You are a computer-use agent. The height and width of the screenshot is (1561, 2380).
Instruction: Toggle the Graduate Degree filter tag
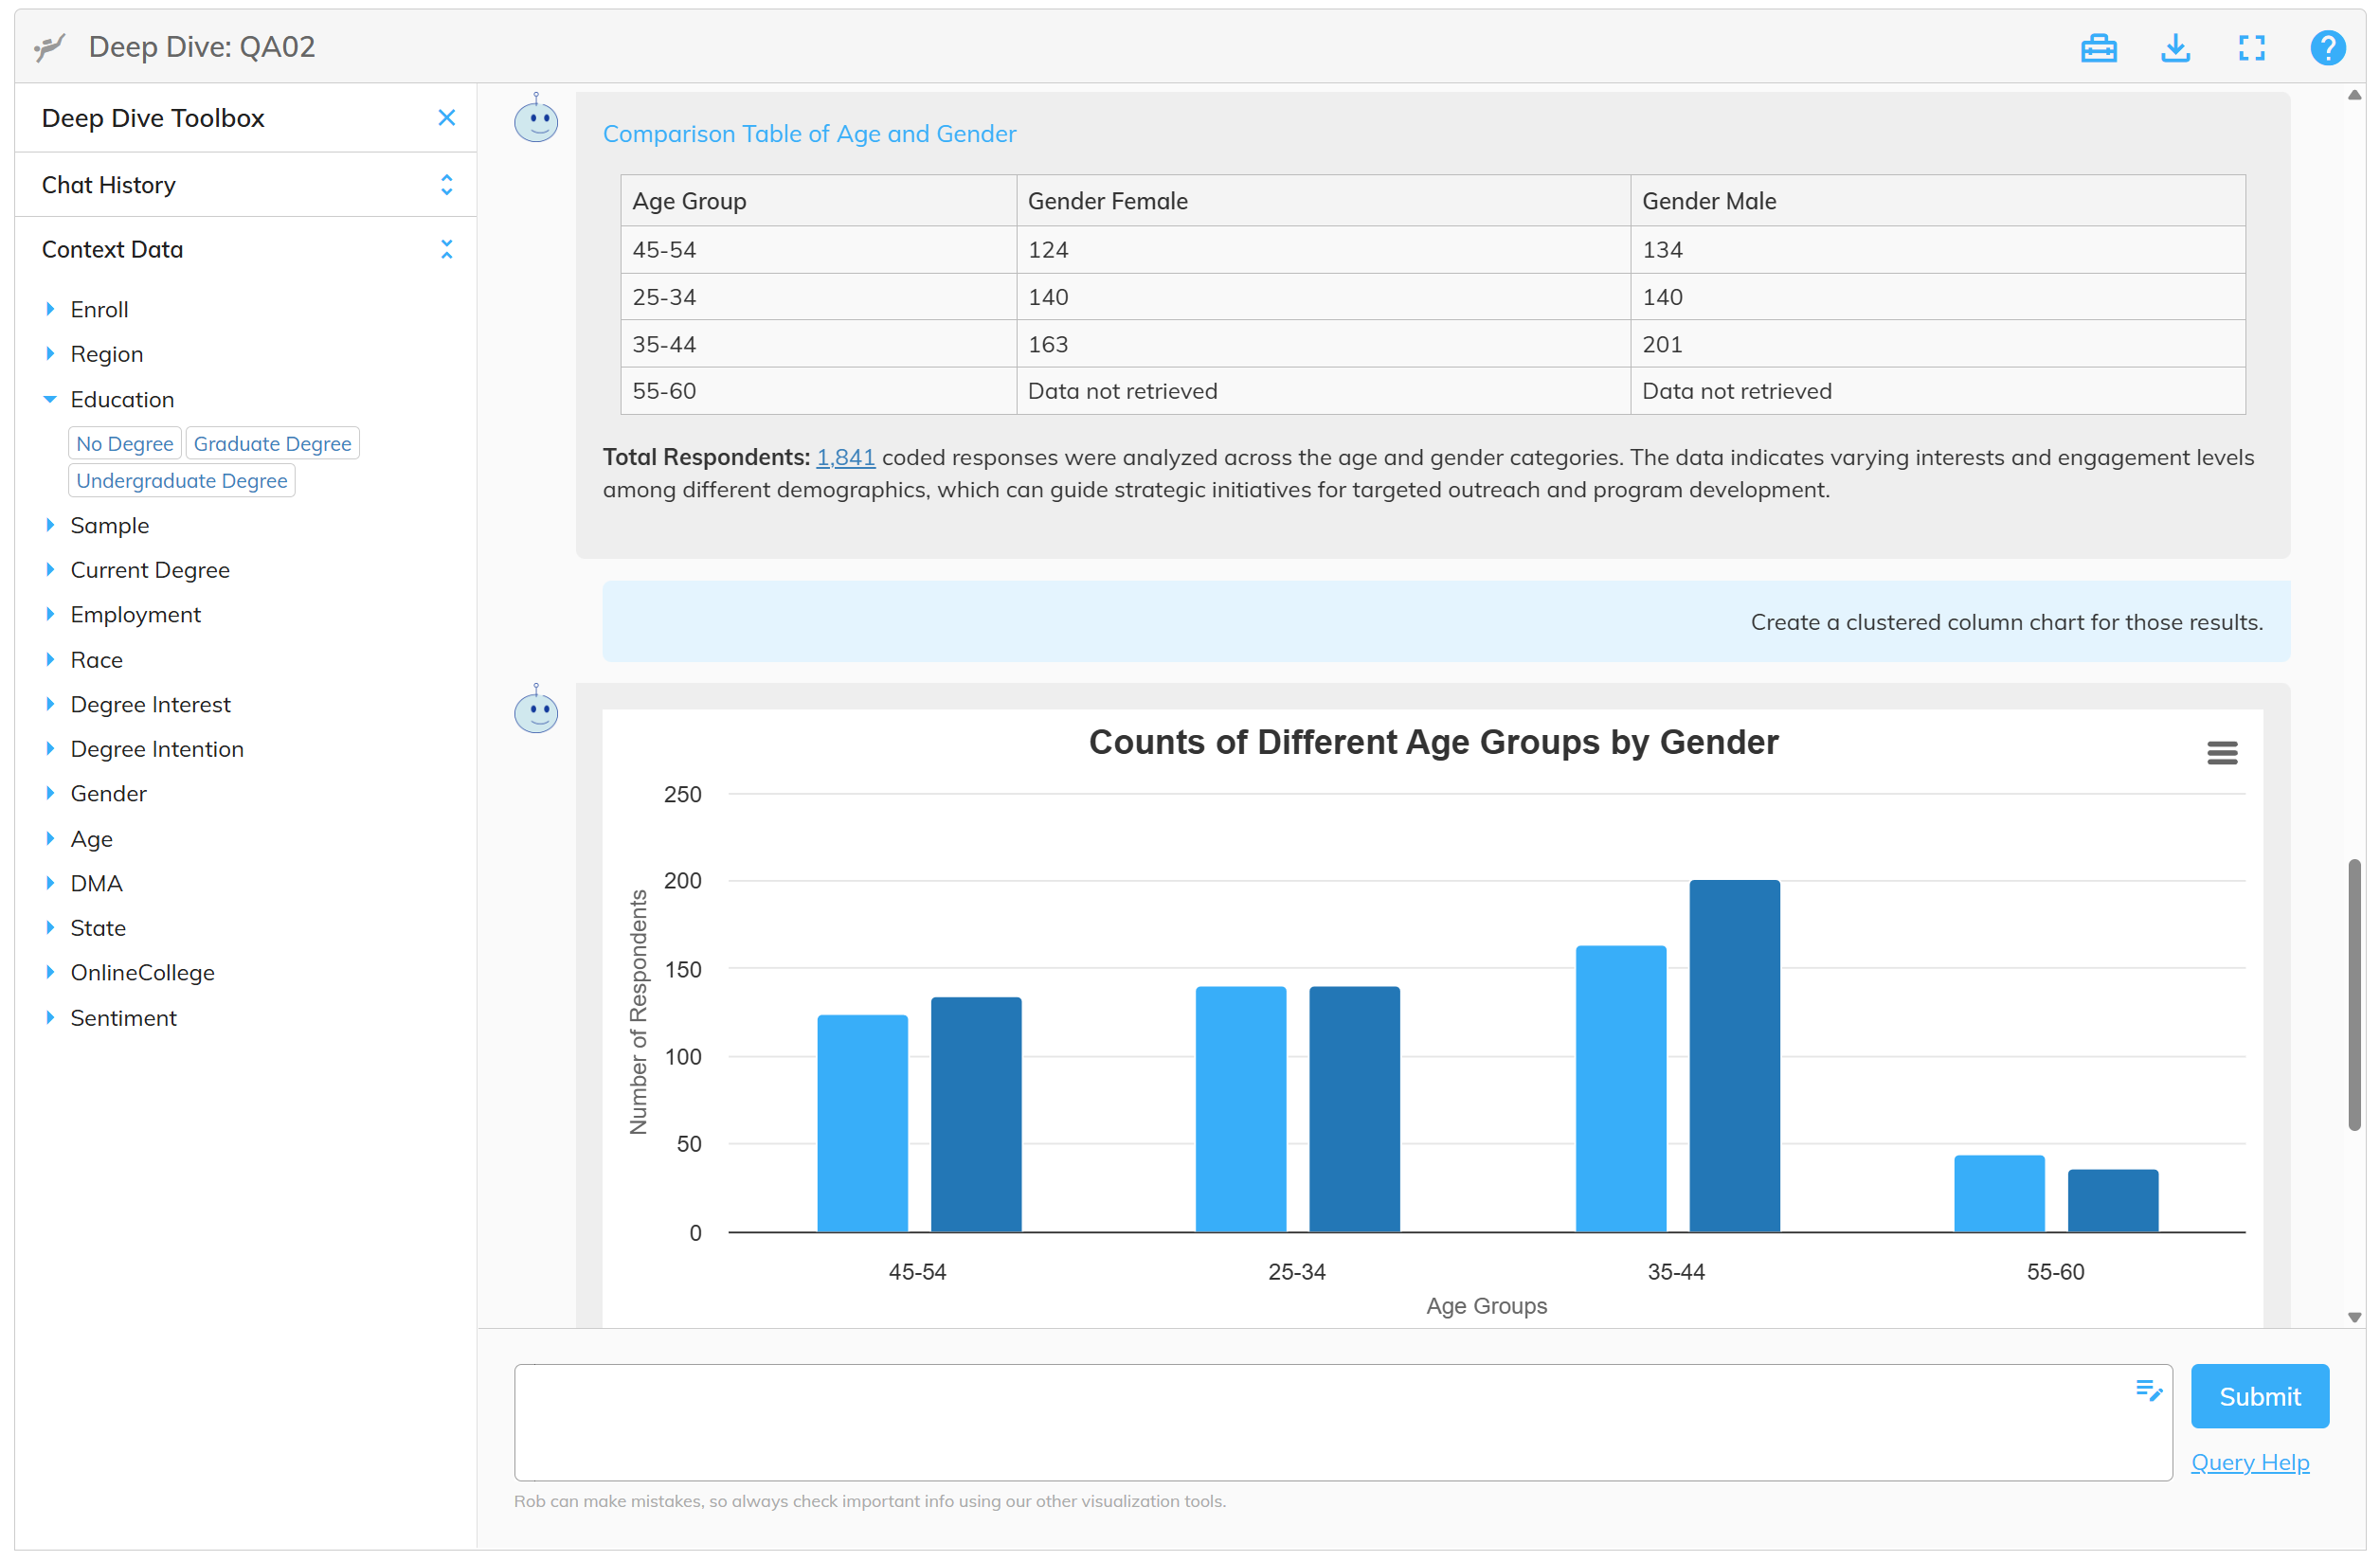coord(272,443)
